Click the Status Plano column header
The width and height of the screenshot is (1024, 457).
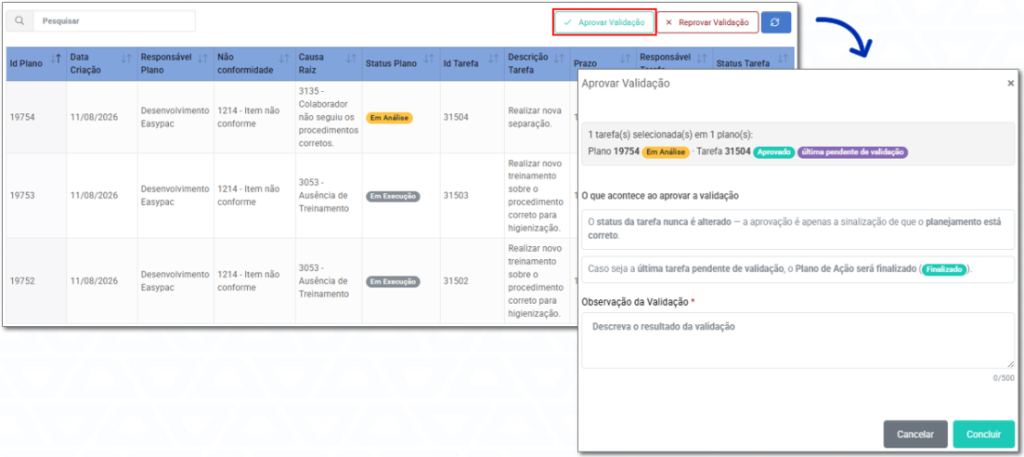coord(400,64)
